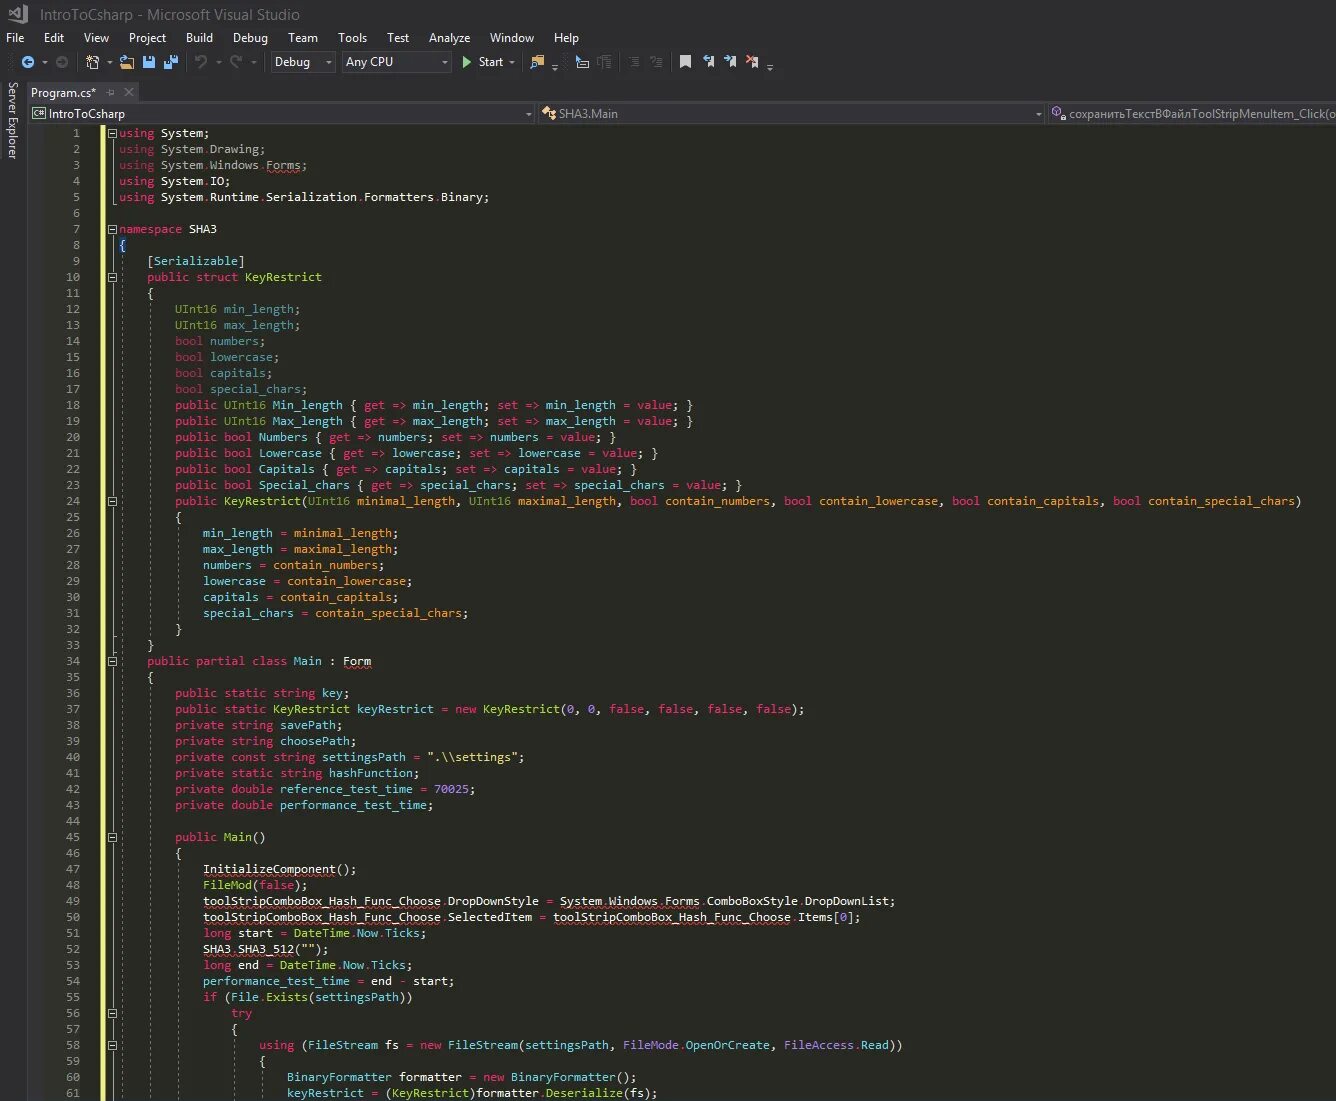Click the Open File folder icon
Screen dimensions: 1336x1101
pyautogui.click(x=127, y=62)
